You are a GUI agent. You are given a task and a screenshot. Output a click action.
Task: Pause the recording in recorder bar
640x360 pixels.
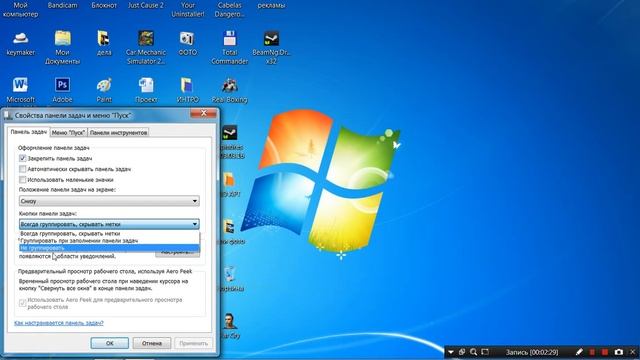coord(592,352)
